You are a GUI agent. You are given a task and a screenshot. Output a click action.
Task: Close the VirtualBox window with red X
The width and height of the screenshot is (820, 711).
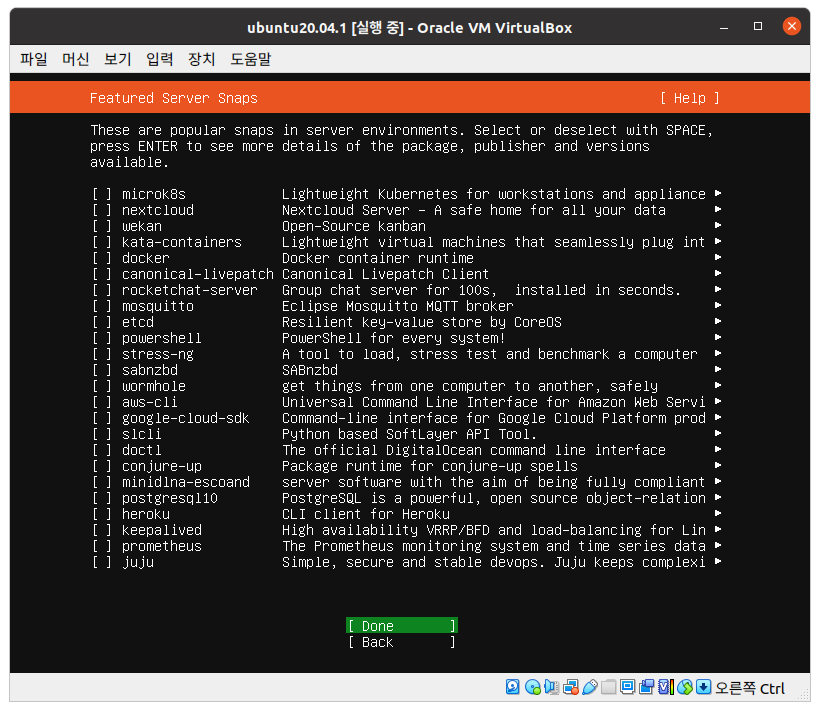point(791,26)
